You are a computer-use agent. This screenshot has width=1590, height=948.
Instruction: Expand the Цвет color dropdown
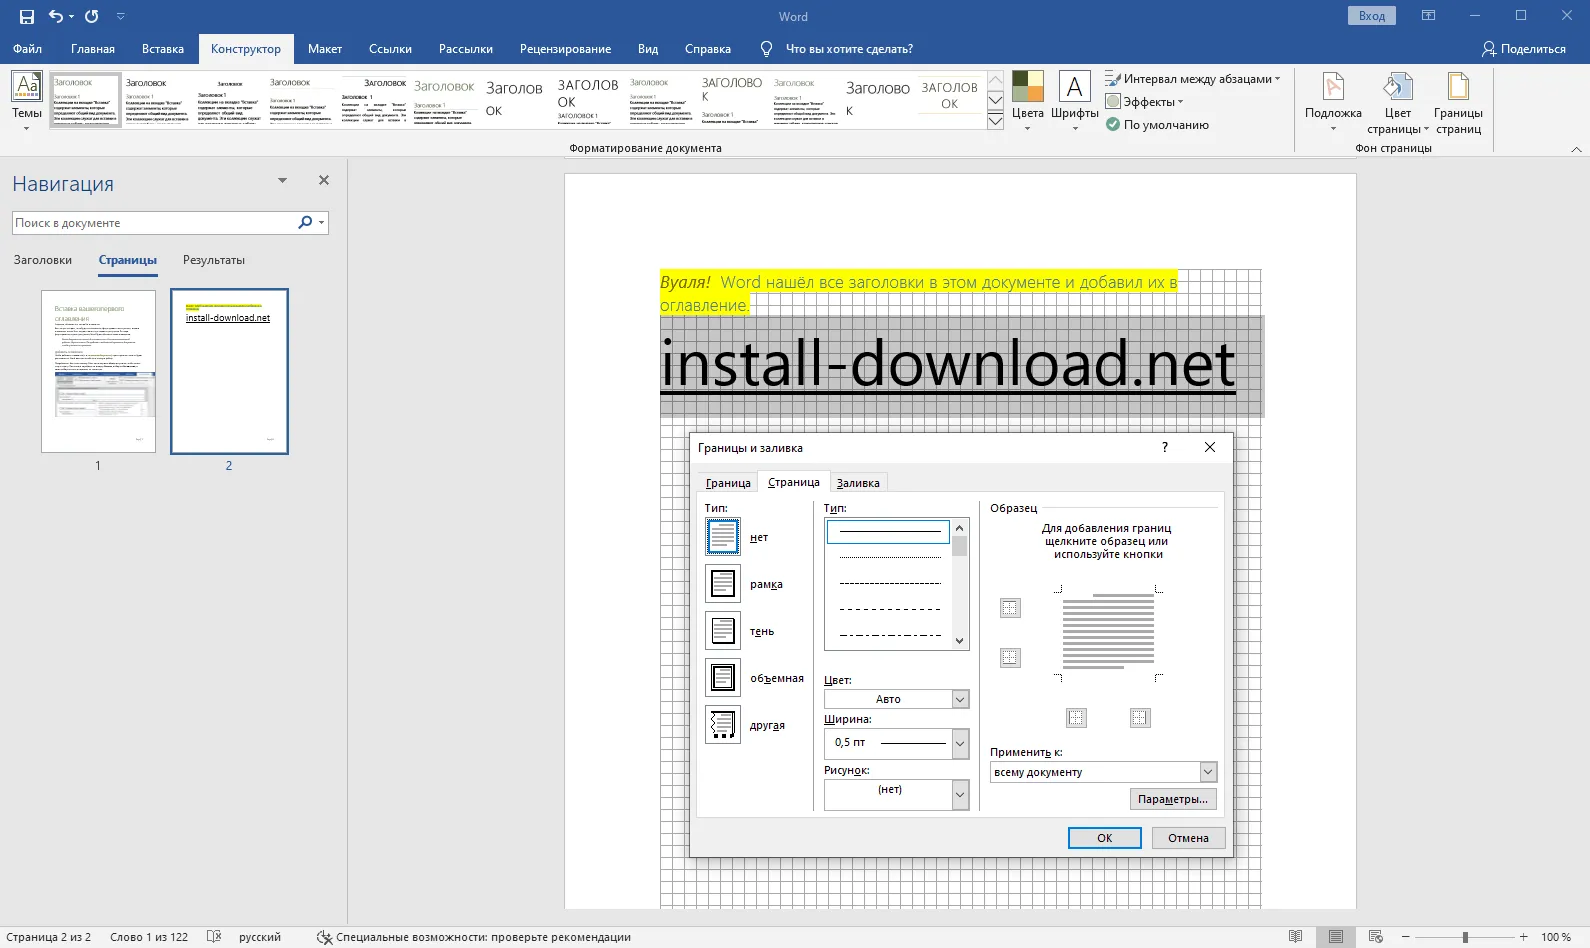960,699
